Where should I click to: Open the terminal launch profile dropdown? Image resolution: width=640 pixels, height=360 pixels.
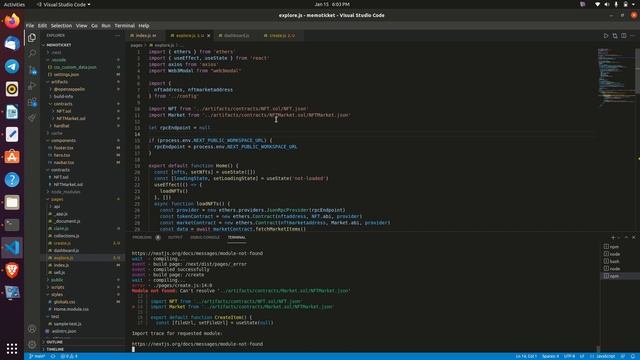tap(619, 237)
